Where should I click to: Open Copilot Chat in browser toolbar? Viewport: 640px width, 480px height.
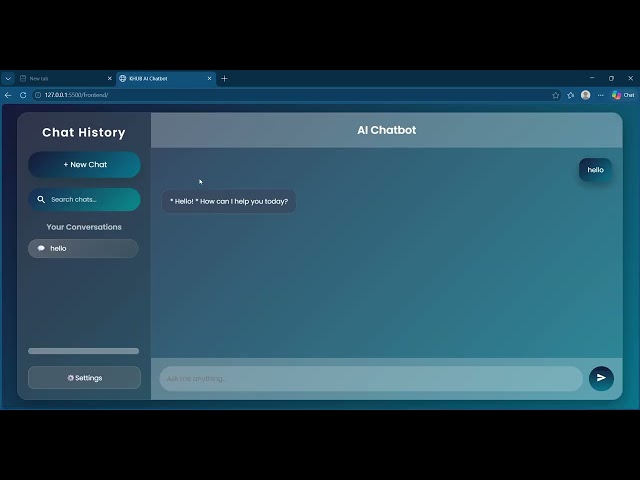tap(623, 95)
